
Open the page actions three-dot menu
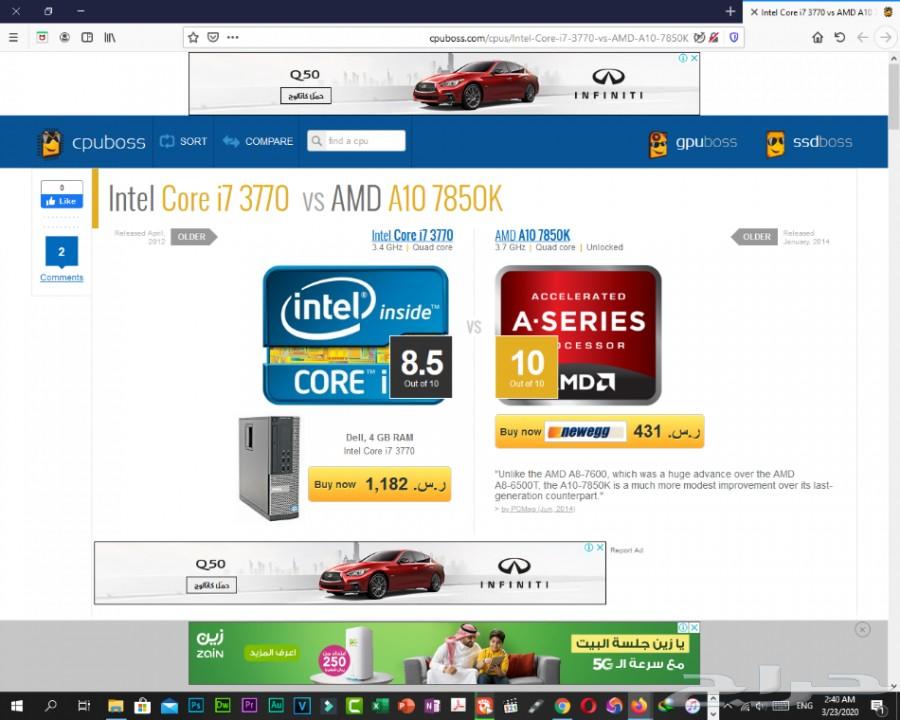232,37
